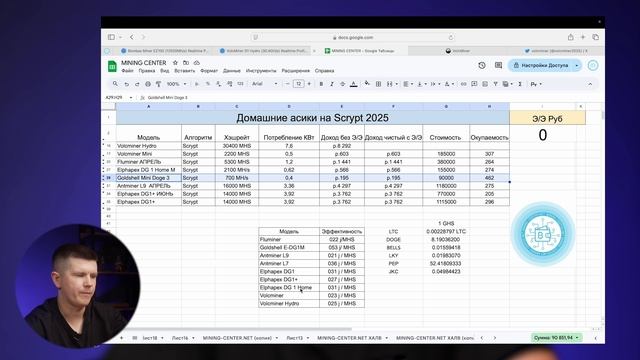The image size is (640, 360).
Task: Open the Правка menu
Action: point(147,71)
